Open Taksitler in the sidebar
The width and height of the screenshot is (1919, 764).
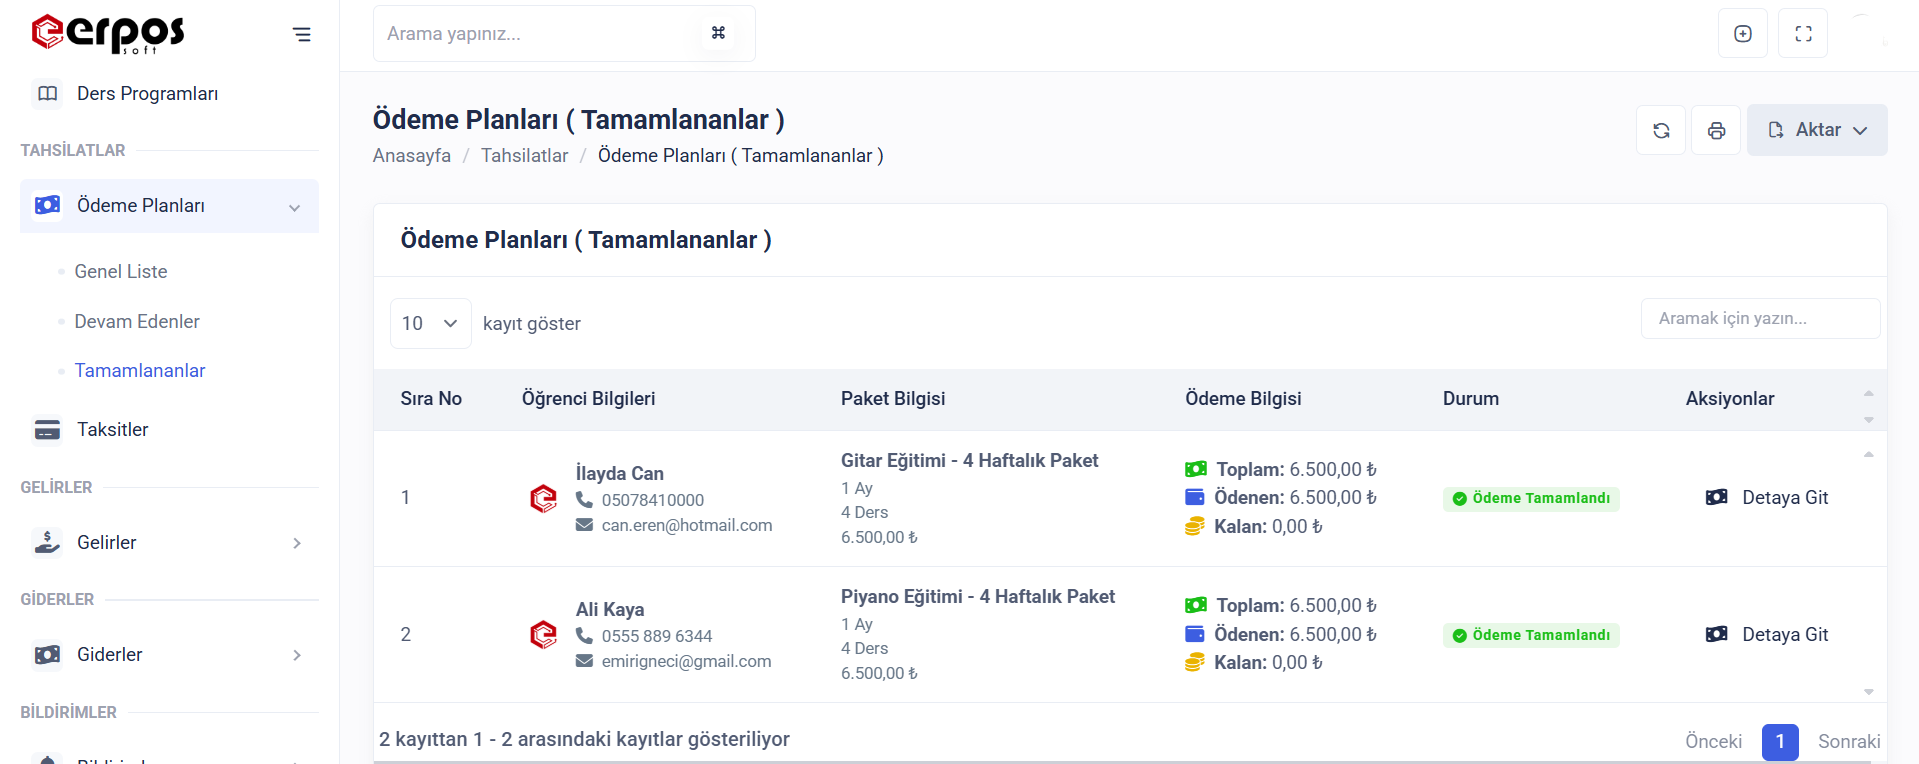tap(112, 429)
